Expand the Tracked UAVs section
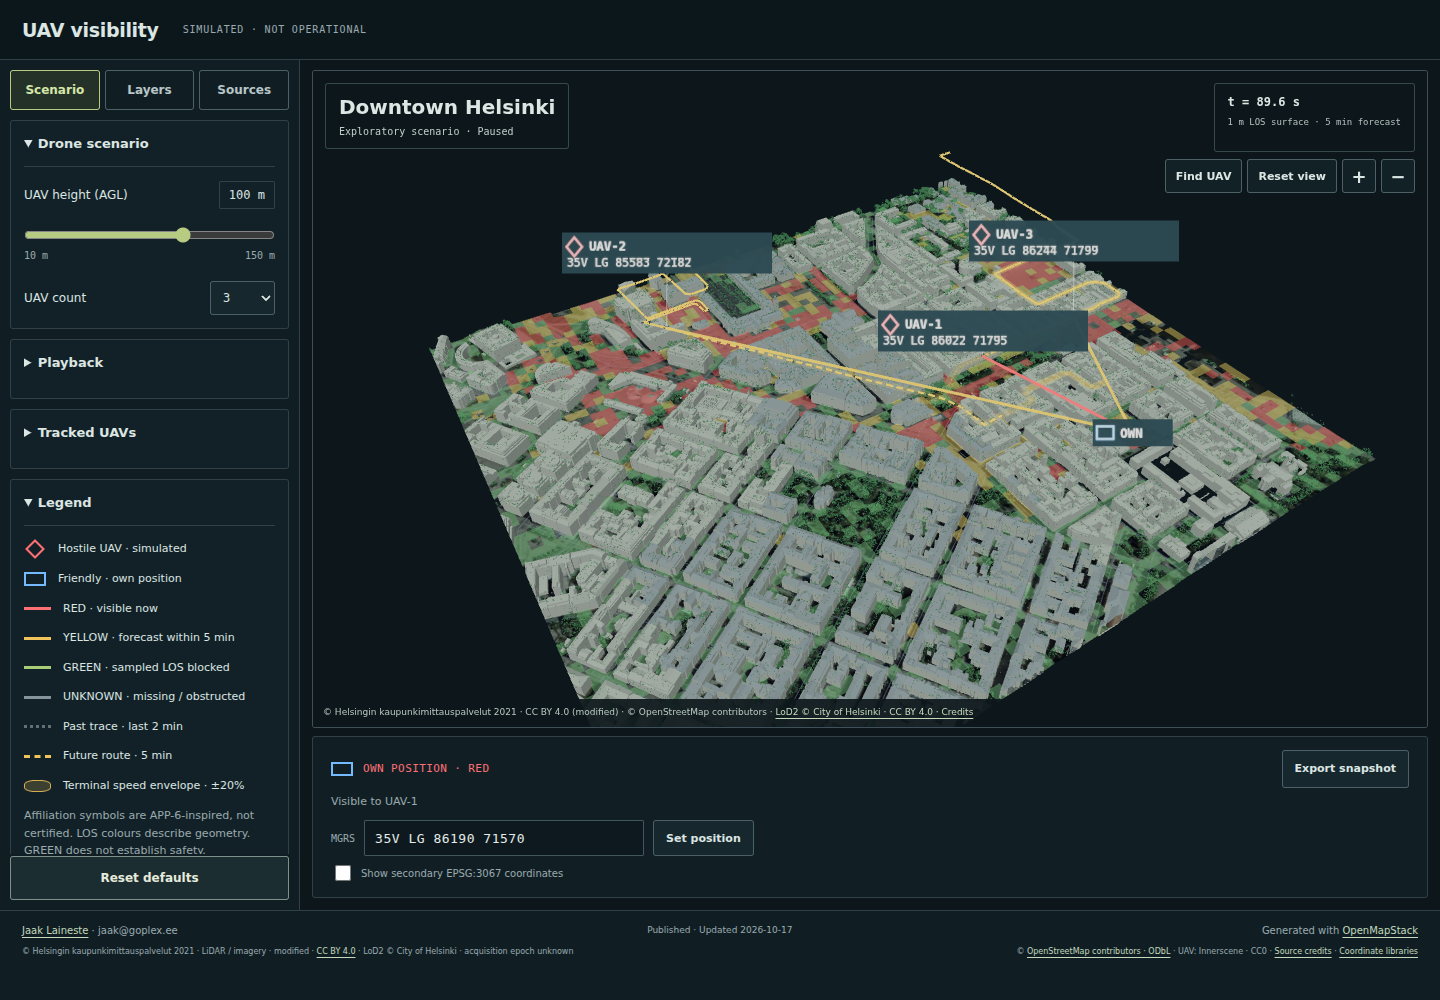The width and height of the screenshot is (1440, 1000). click(x=149, y=433)
